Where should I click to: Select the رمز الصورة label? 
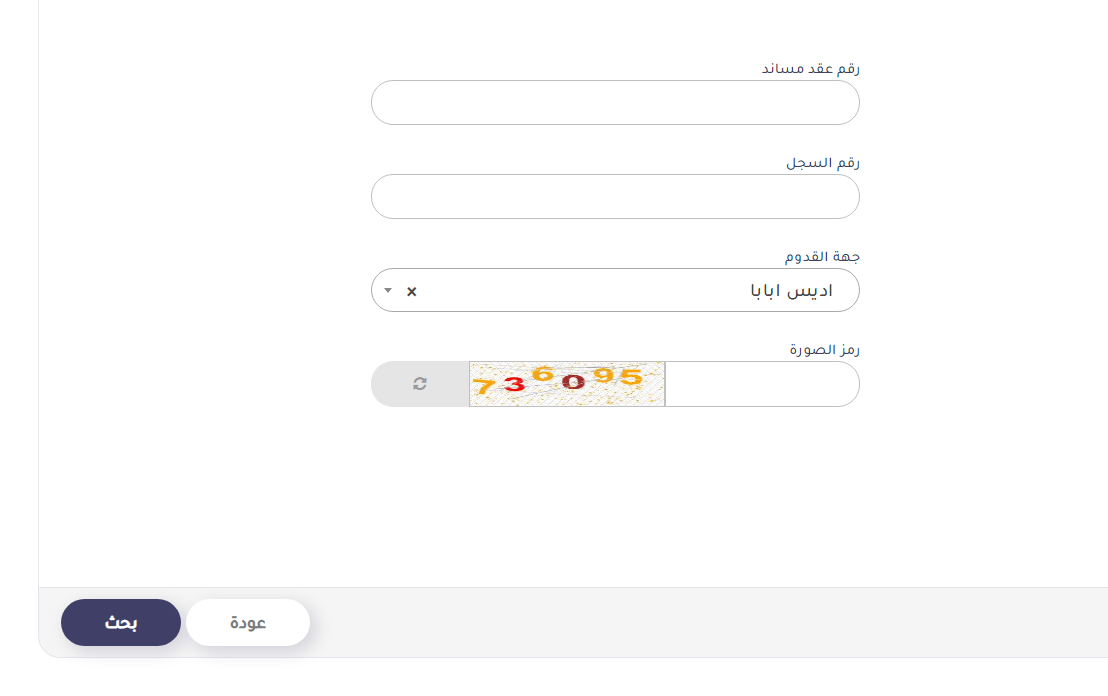824,350
